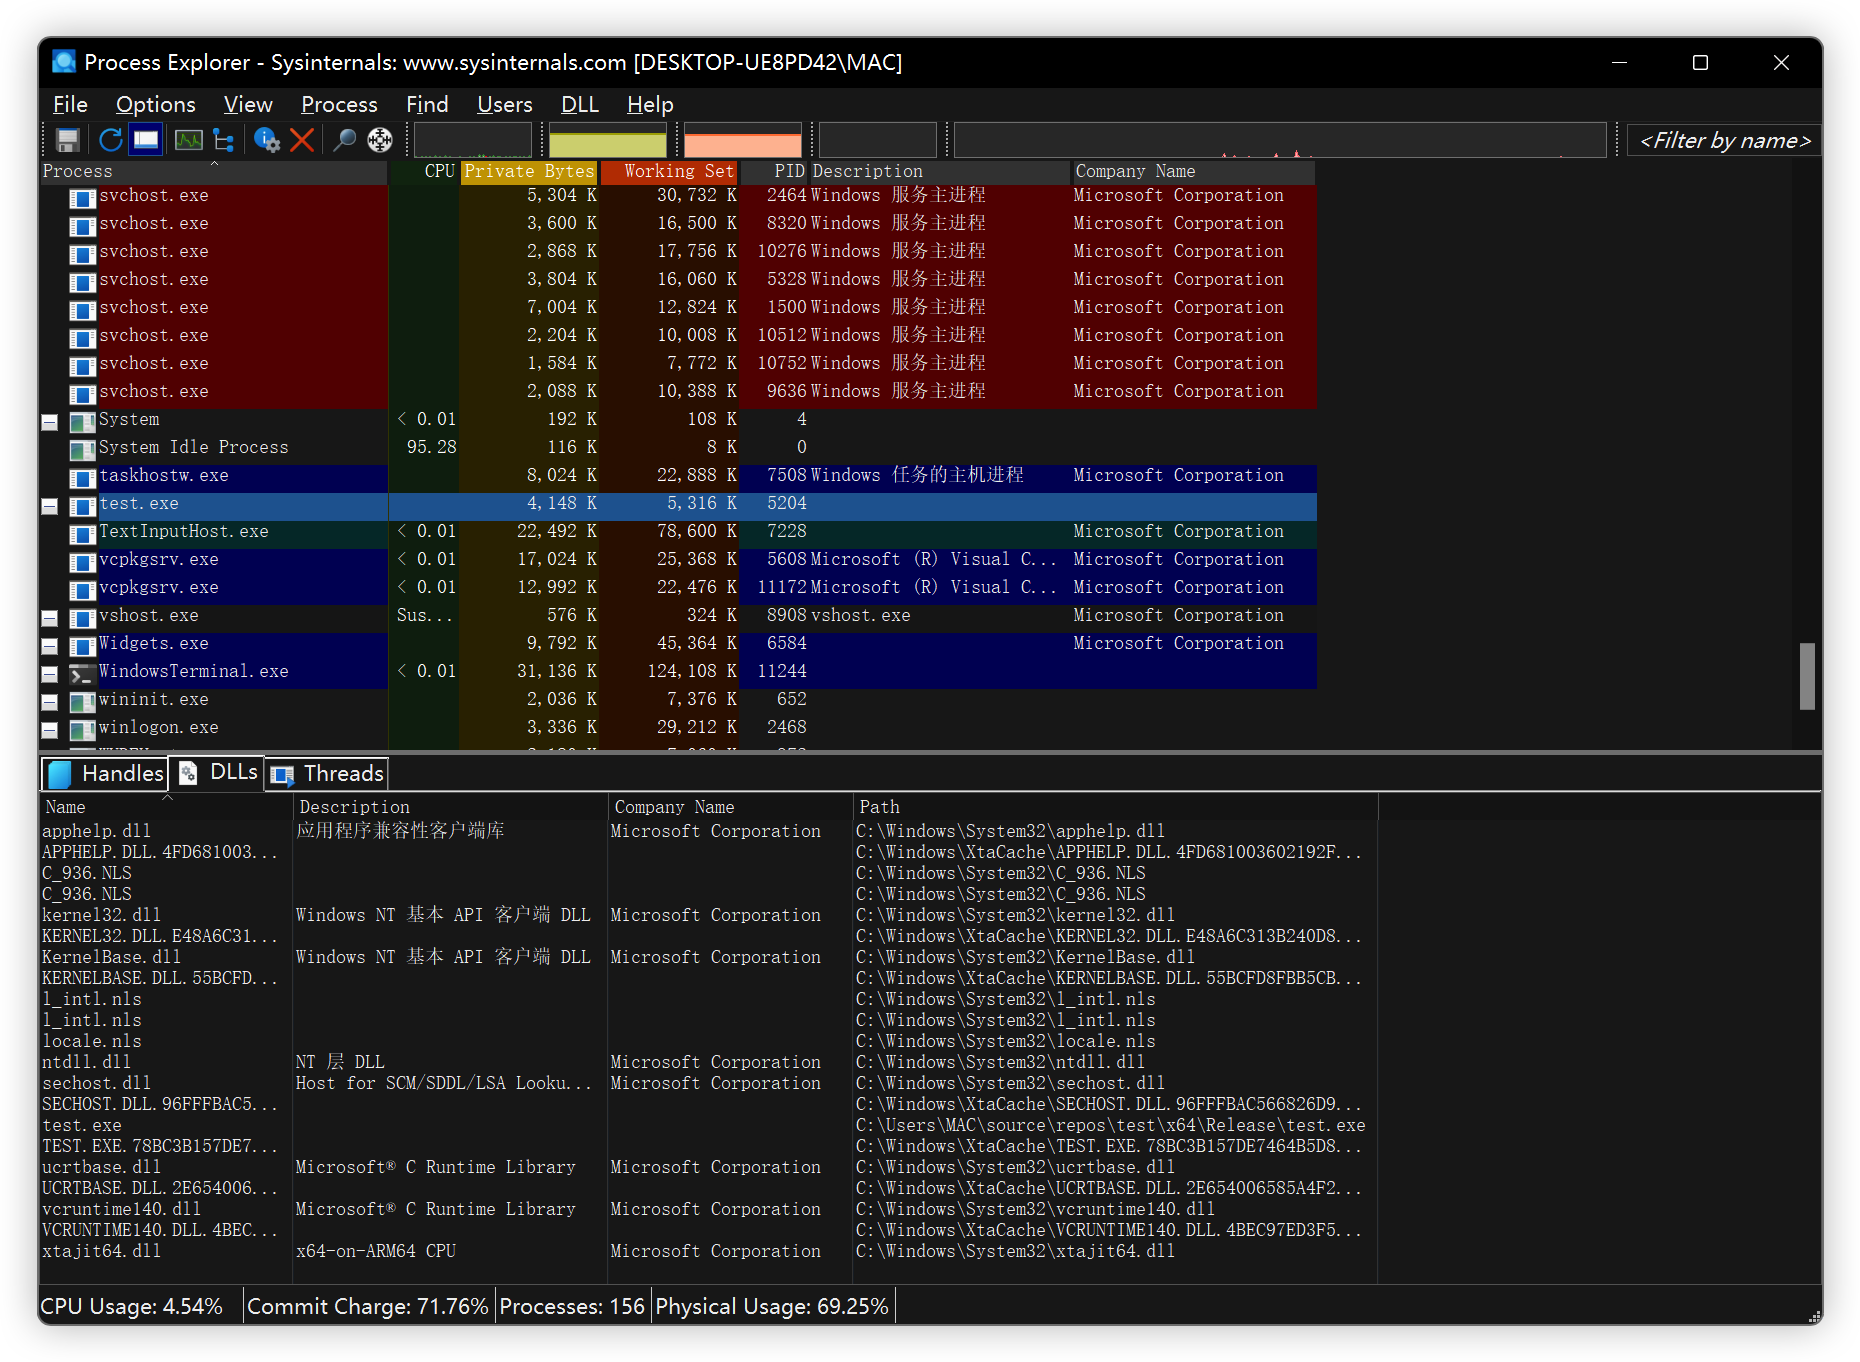The height and width of the screenshot is (1362, 1860).
Task: Switch to the DLLs tab
Action: click(217, 772)
